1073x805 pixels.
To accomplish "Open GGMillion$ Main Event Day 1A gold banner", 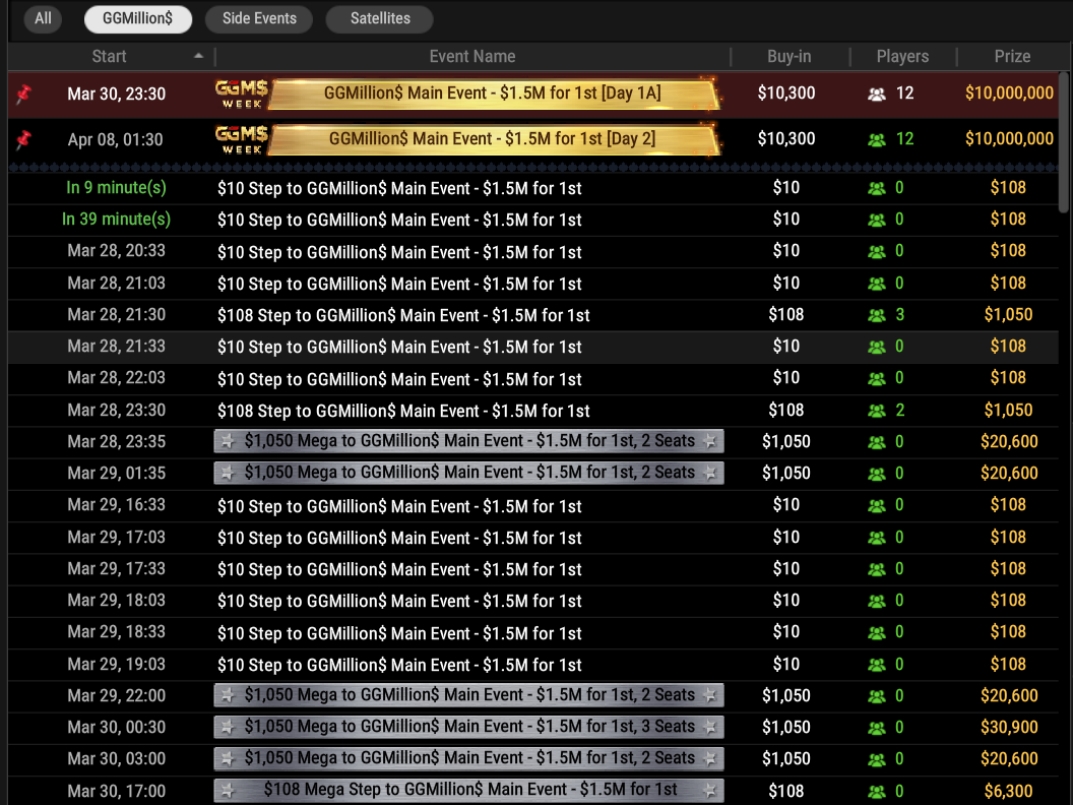I will (493, 93).
